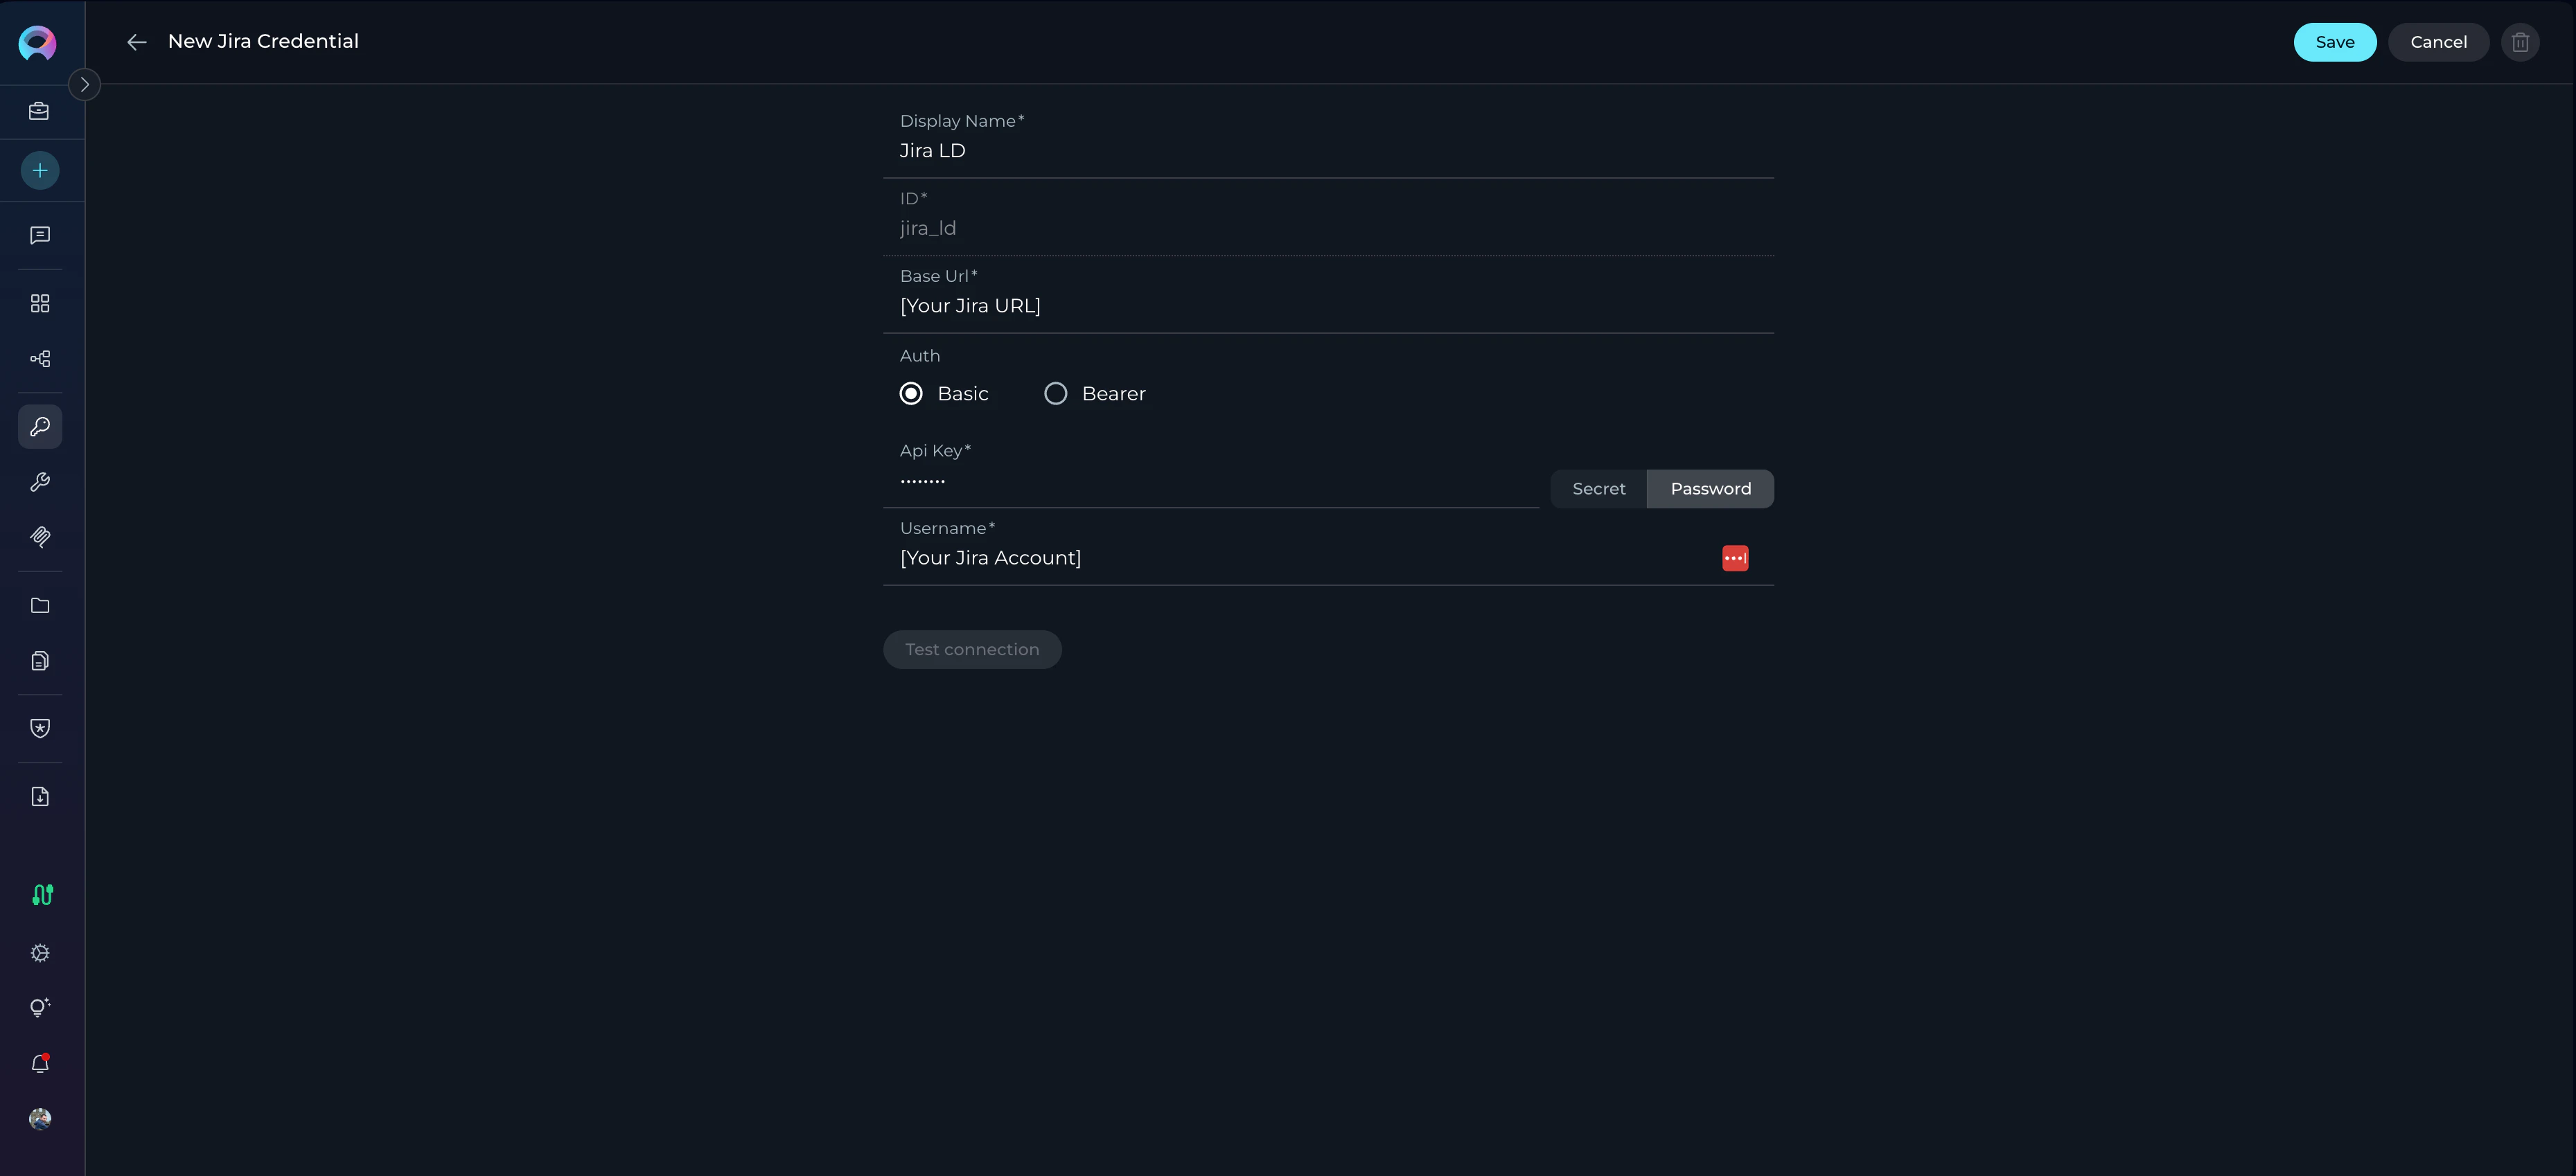Open the user profile avatar menu
The image size is (2576, 1176).
coord(40,1119)
